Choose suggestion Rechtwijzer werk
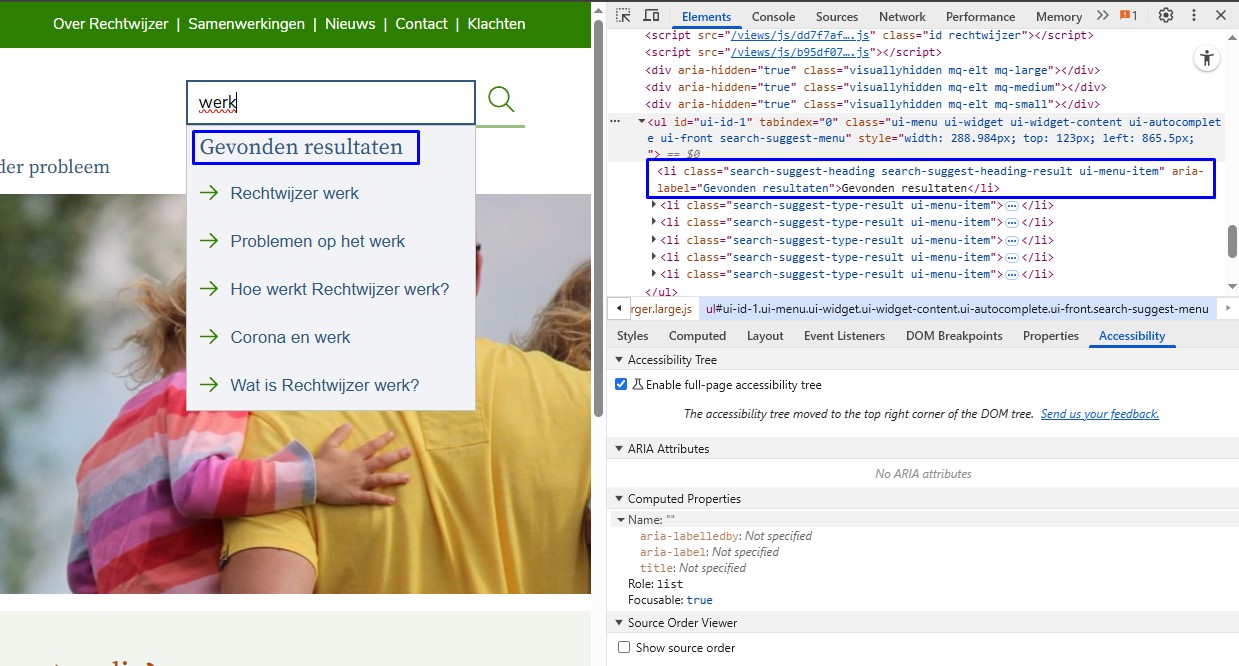The image size is (1239, 666). pyautogui.click(x=330, y=193)
